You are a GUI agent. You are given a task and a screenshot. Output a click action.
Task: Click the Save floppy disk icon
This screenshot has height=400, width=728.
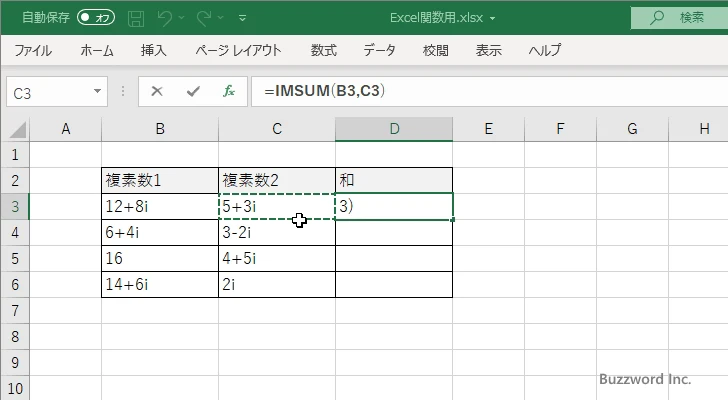pyautogui.click(x=136, y=18)
